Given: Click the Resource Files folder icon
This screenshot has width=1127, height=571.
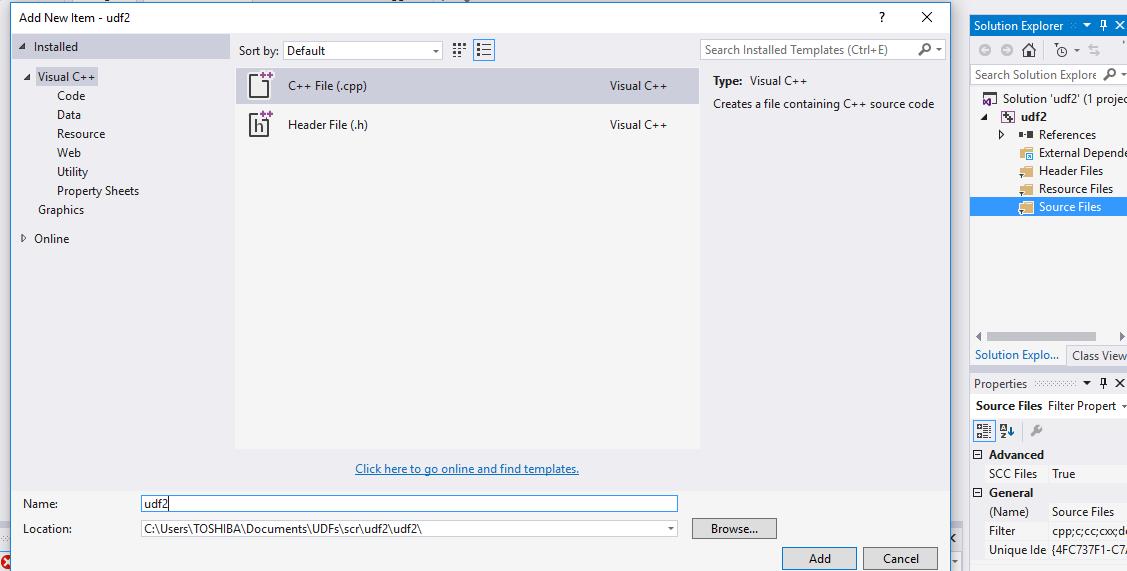Looking at the screenshot, I should (x=1026, y=189).
